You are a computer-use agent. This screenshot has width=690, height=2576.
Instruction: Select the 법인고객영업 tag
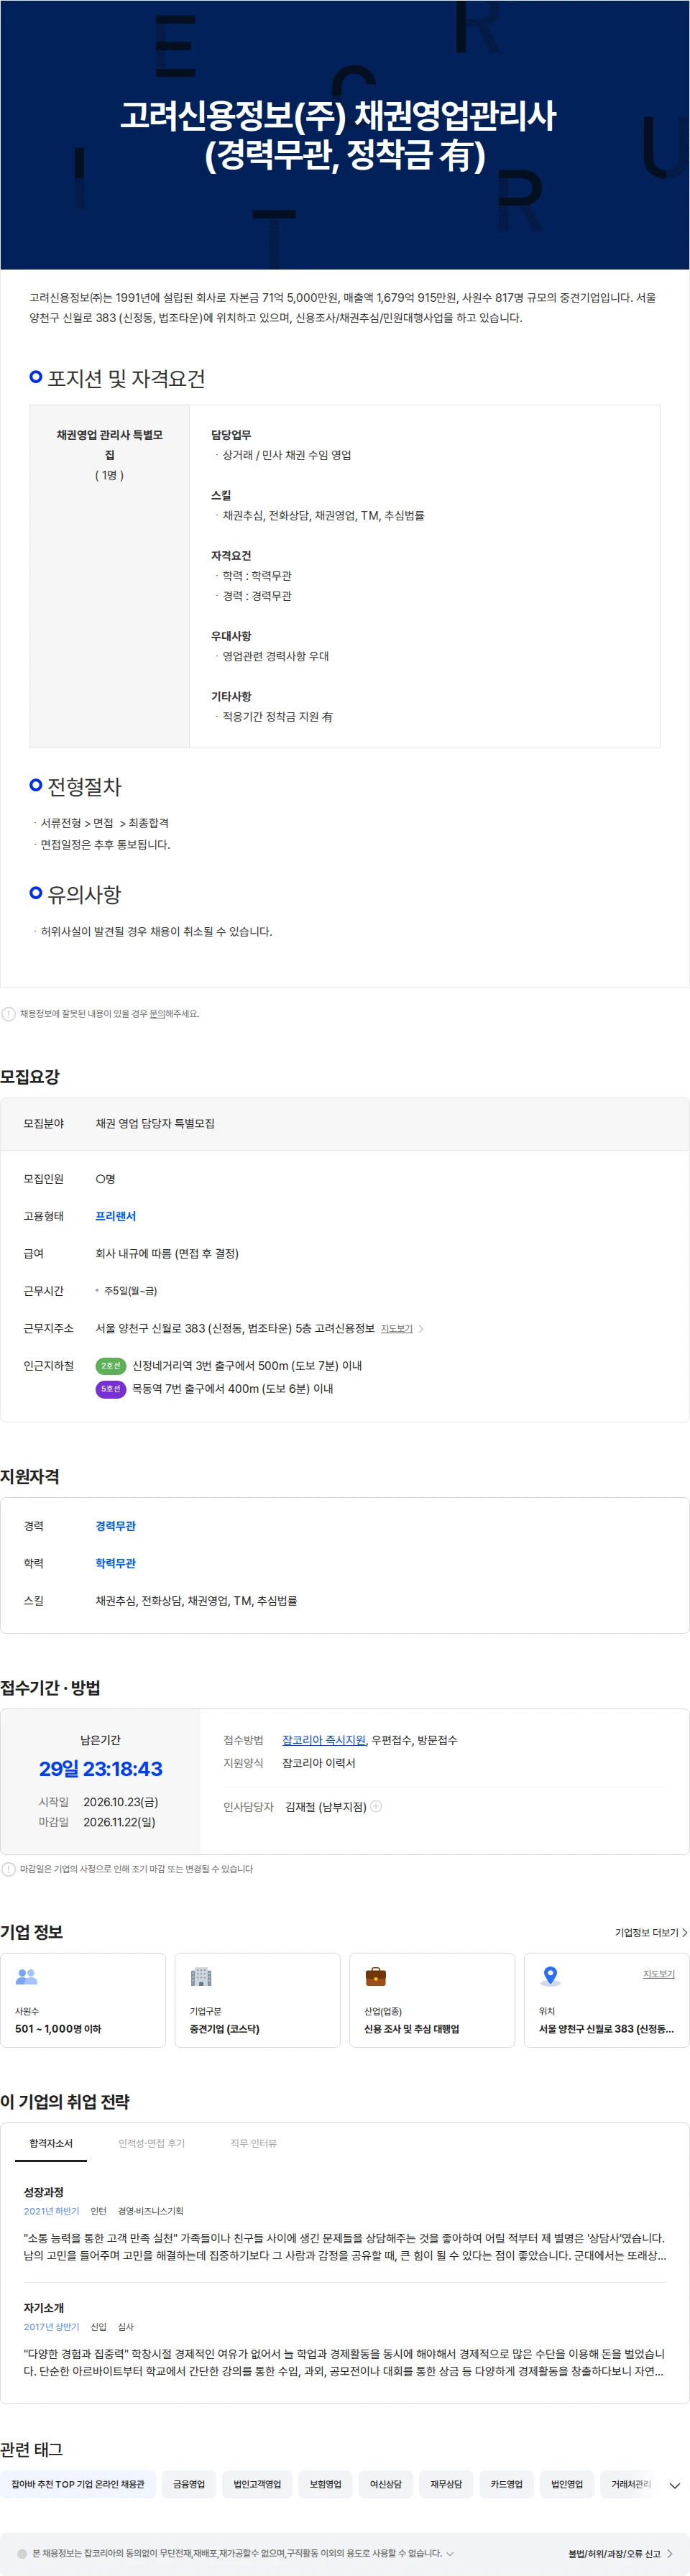pyautogui.click(x=257, y=2484)
